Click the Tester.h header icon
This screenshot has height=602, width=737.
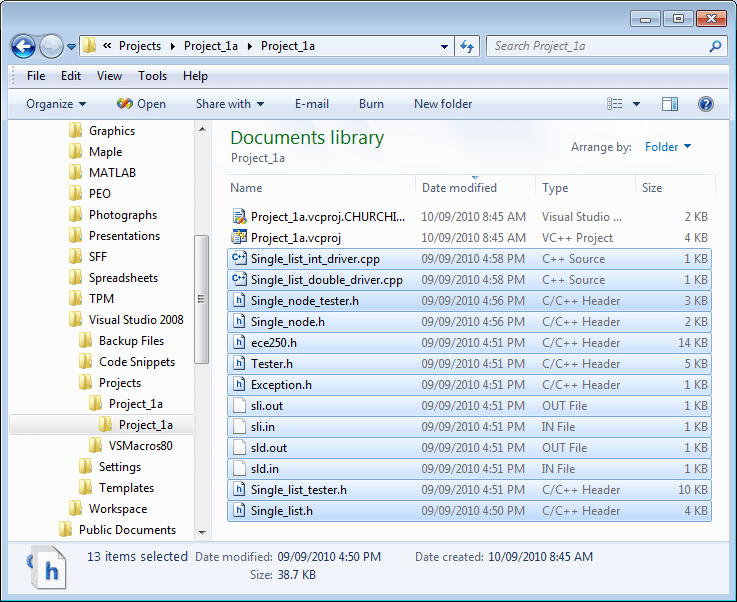pos(240,363)
